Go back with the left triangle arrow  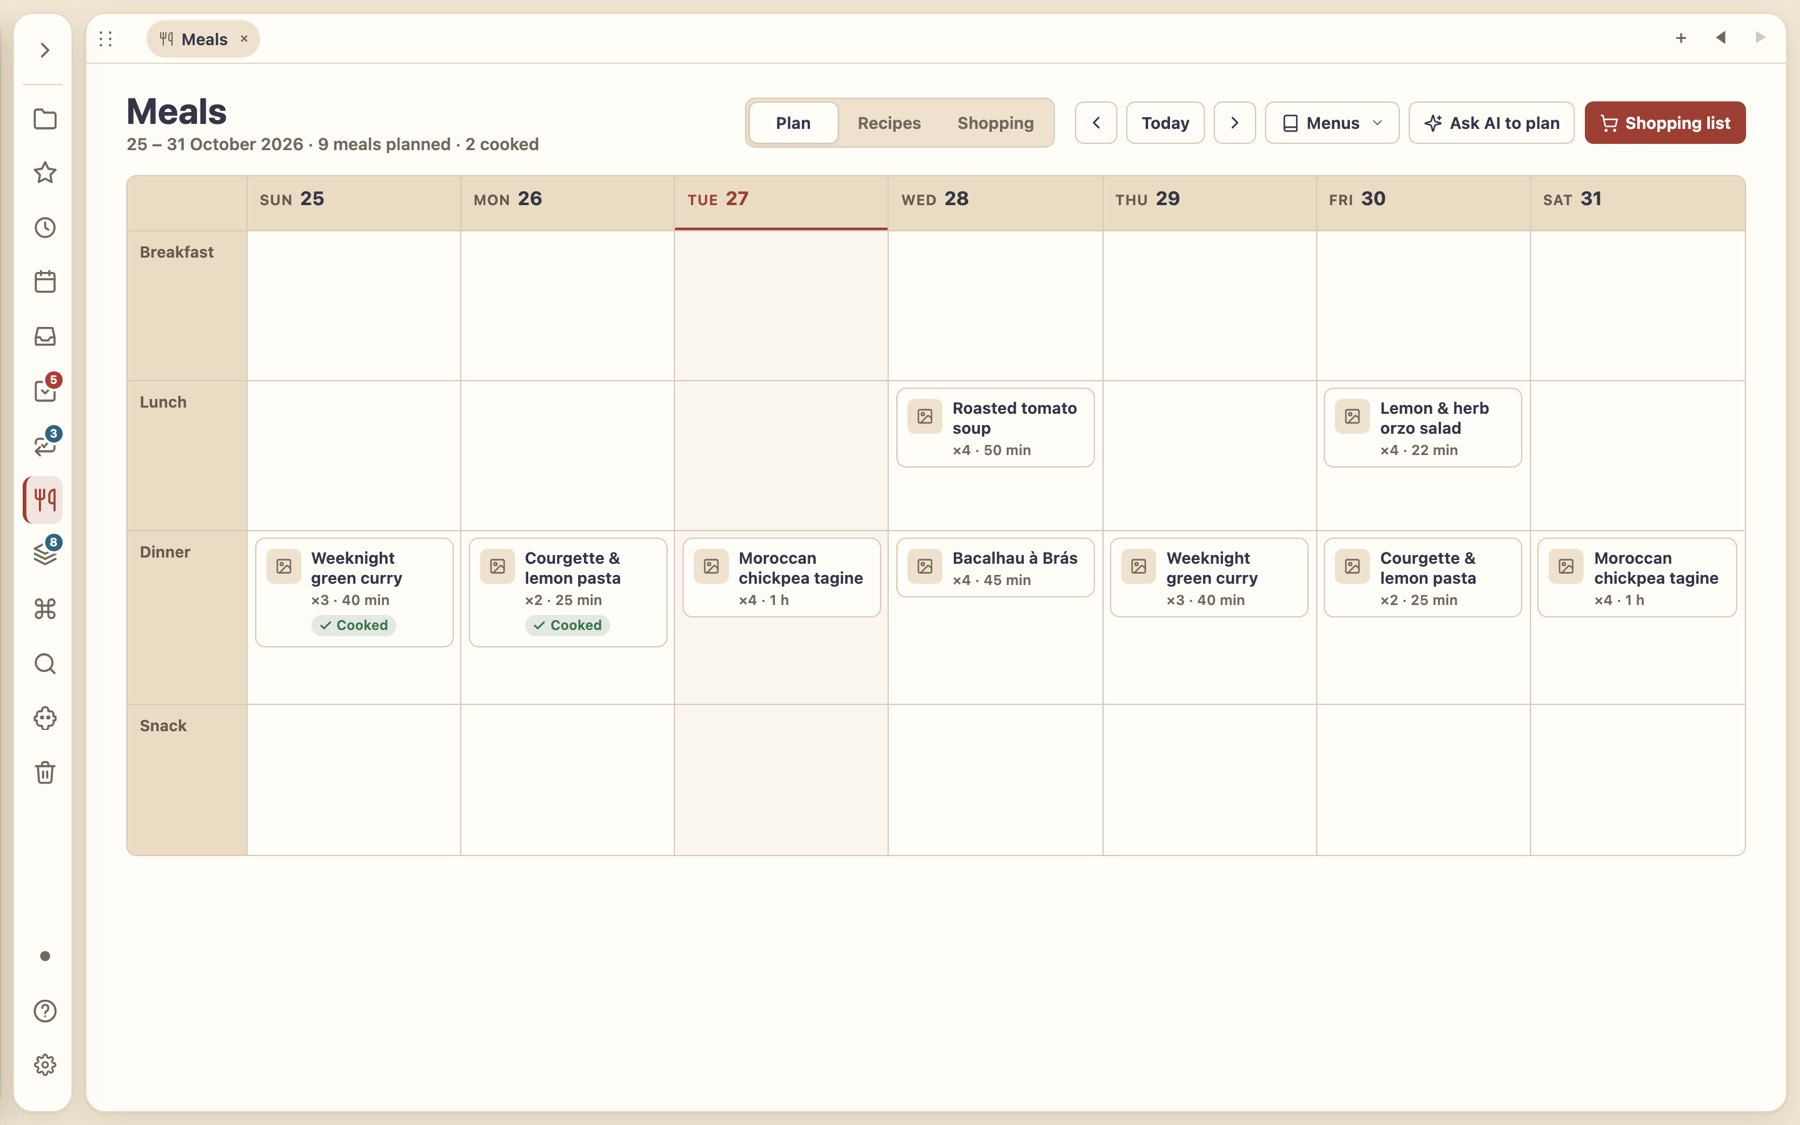pyautogui.click(x=1721, y=38)
